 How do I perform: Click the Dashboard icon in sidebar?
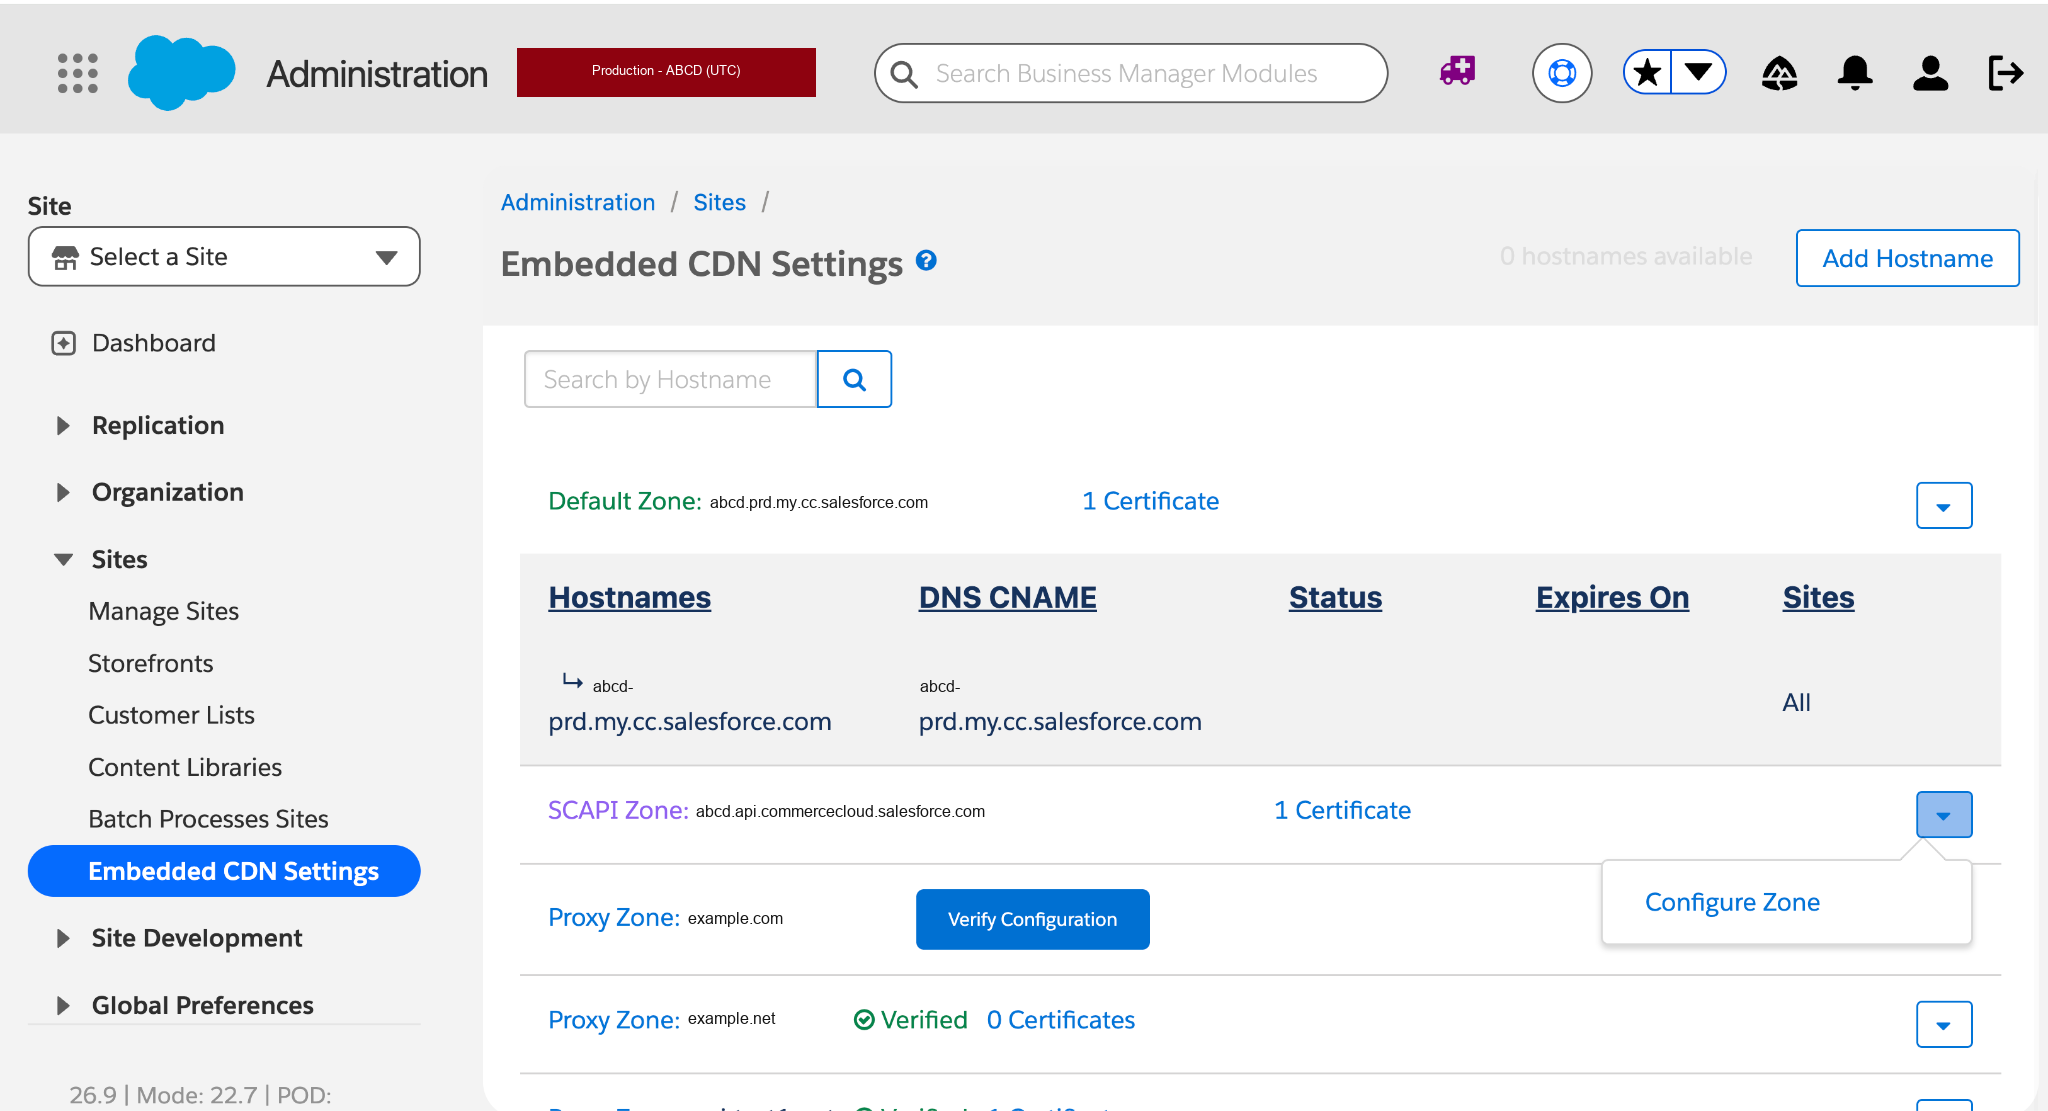point(63,343)
